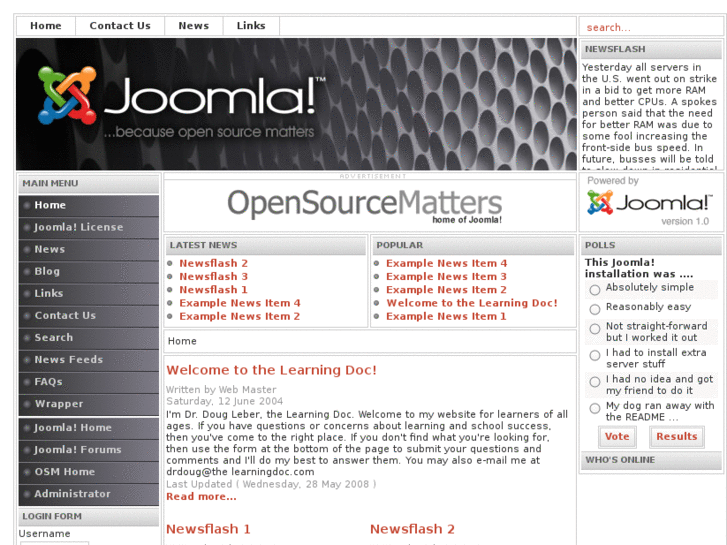Open Newsflash 3 in Latest News
The image size is (727, 545).
tap(214, 276)
